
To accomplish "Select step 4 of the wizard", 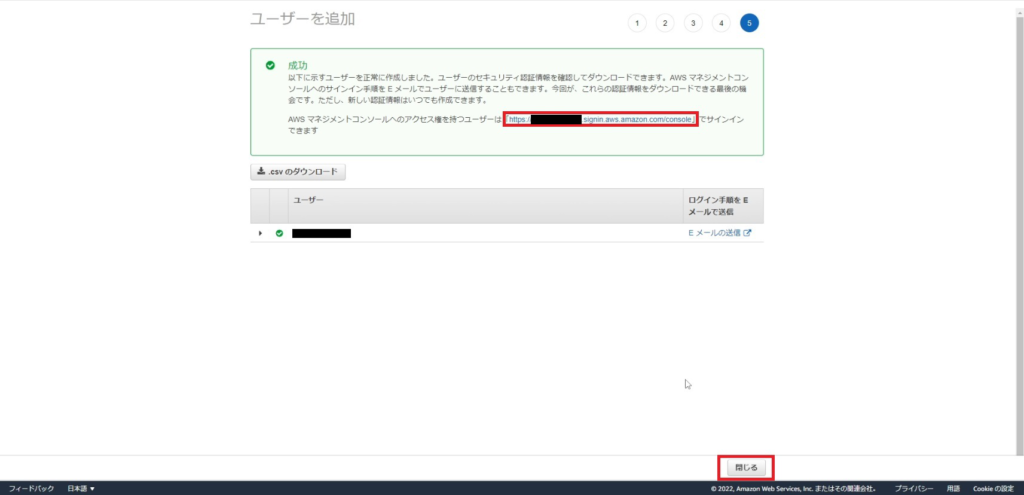I will (721, 23).
